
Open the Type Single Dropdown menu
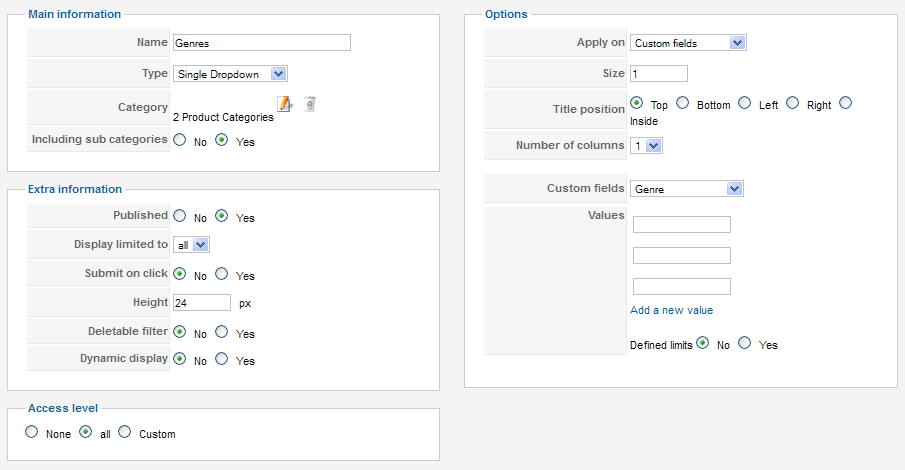click(x=230, y=74)
